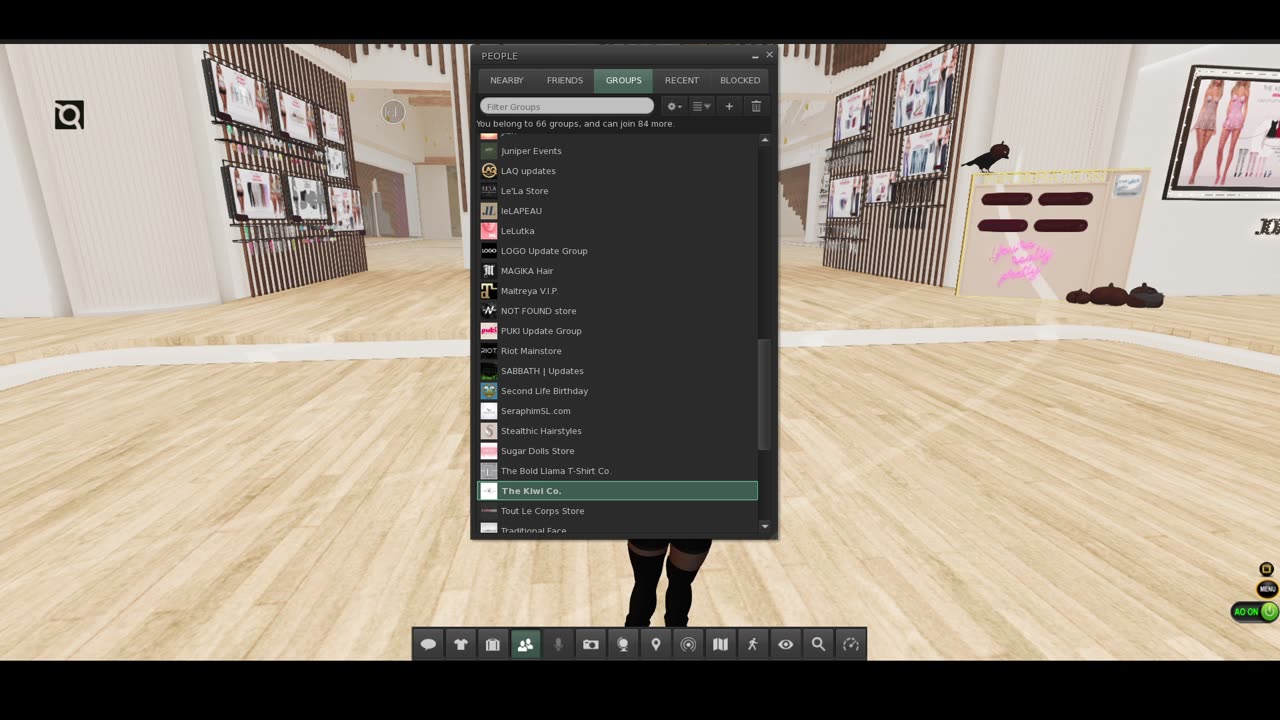This screenshot has width=1280, height=720.
Task: Select The Bold Llama T-Shirt Co. group
Action: (x=617, y=471)
